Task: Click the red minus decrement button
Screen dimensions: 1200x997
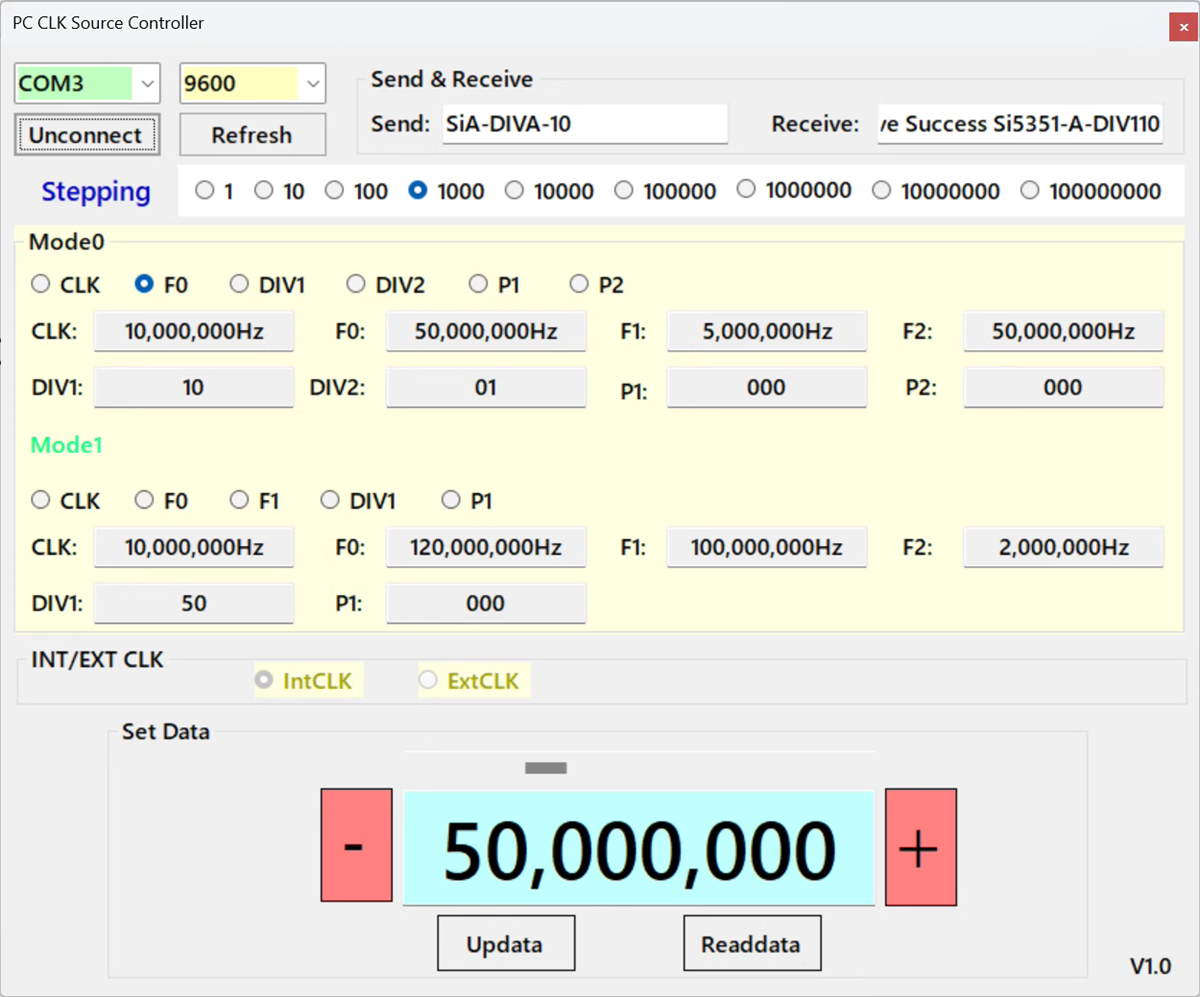Action: 356,845
